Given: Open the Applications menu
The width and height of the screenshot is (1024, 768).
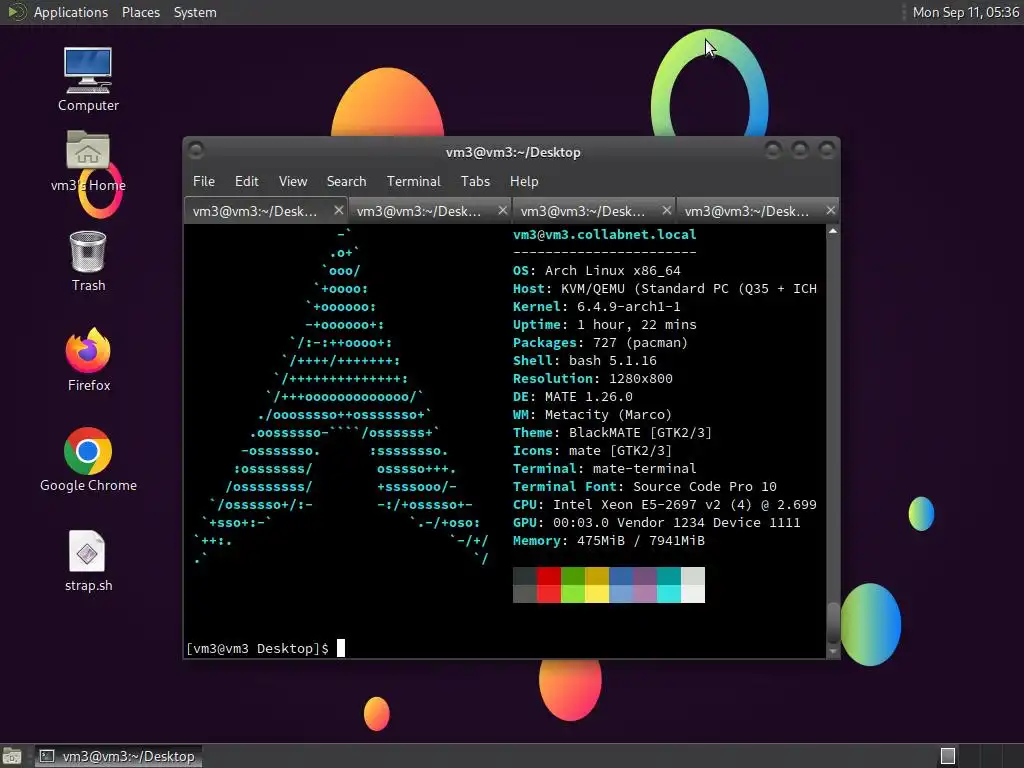Looking at the screenshot, I should (71, 12).
